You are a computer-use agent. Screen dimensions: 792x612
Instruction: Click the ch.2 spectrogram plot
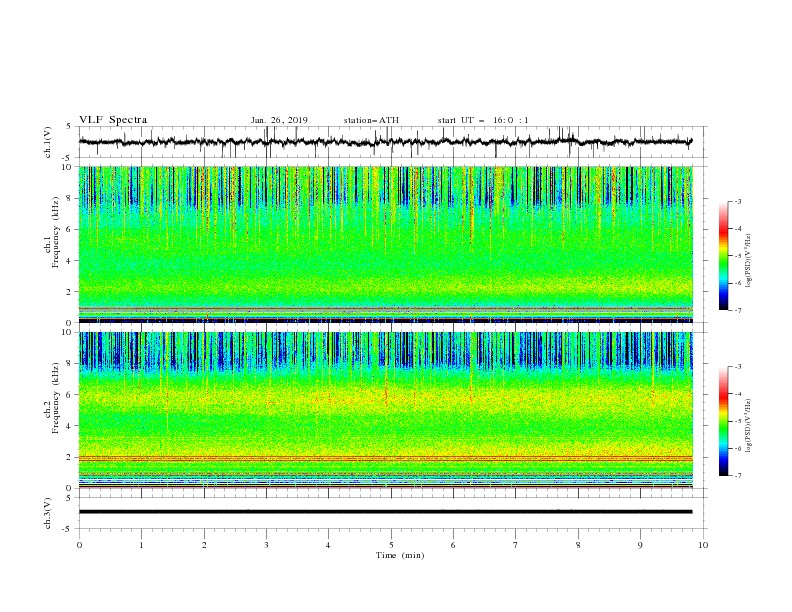(386, 410)
